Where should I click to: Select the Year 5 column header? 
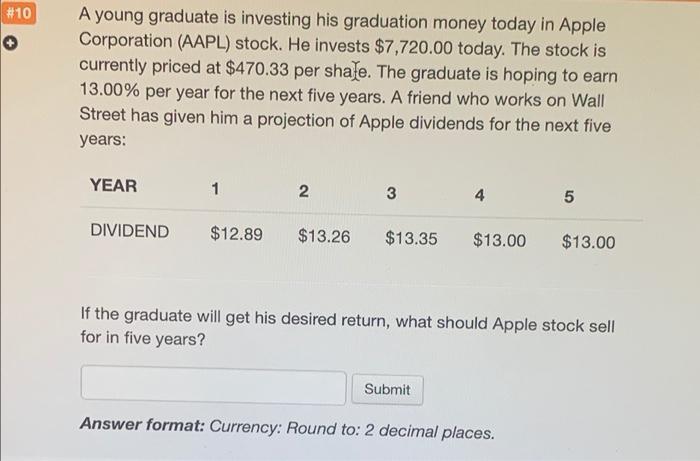[569, 197]
